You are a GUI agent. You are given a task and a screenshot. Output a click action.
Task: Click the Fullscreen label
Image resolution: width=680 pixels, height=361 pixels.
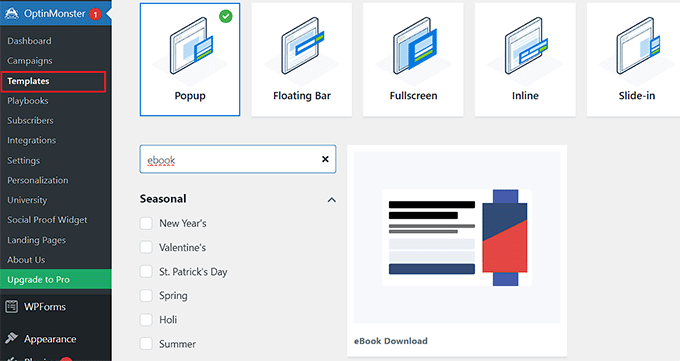point(413,95)
